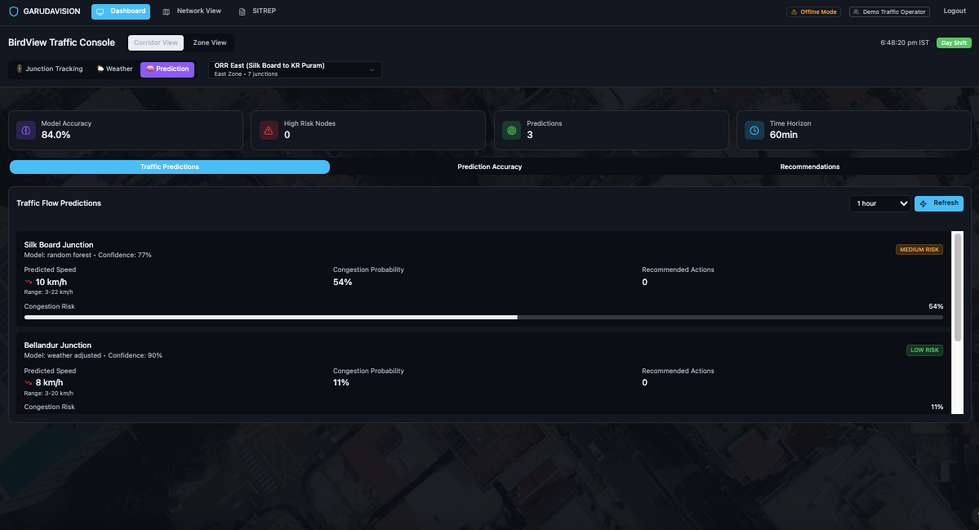979x530 pixels.
Task: Click the Dashboard monitor icon
Action: pyautogui.click(x=100, y=12)
